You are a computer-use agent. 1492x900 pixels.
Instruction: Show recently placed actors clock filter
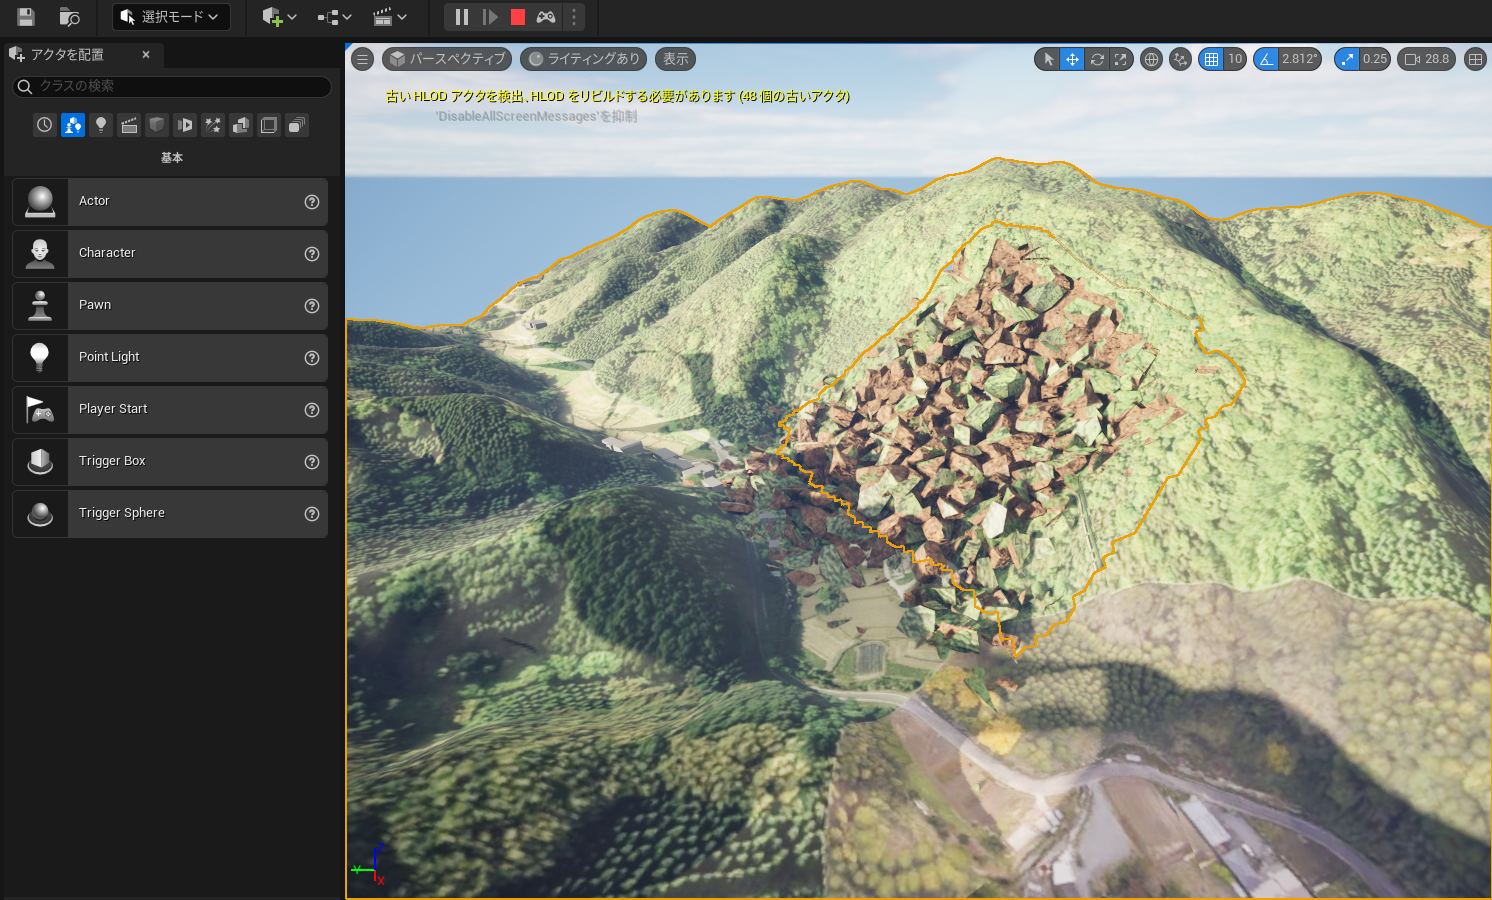pyautogui.click(x=45, y=125)
